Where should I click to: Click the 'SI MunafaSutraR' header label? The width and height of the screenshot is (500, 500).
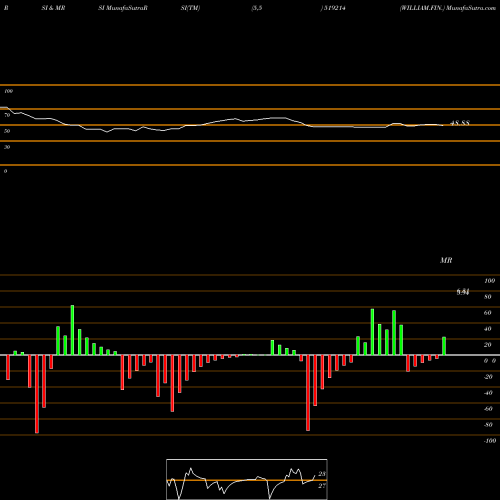coord(123,8)
